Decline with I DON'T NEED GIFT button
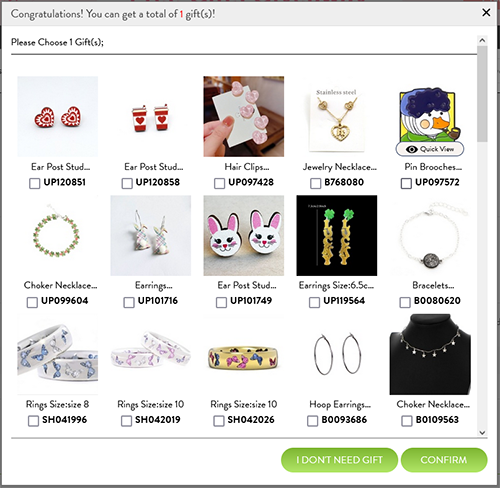The width and height of the screenshot is (500, 488). [x=339, y=460]
